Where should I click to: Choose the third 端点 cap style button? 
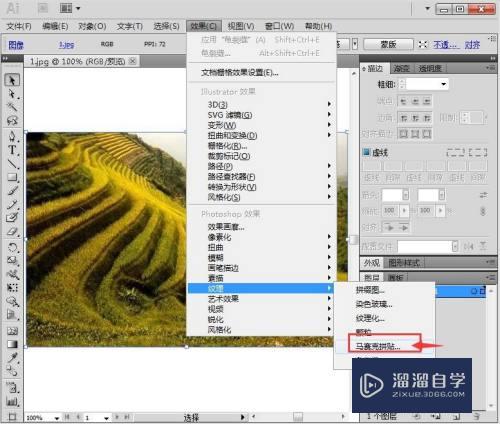point(427,100)
